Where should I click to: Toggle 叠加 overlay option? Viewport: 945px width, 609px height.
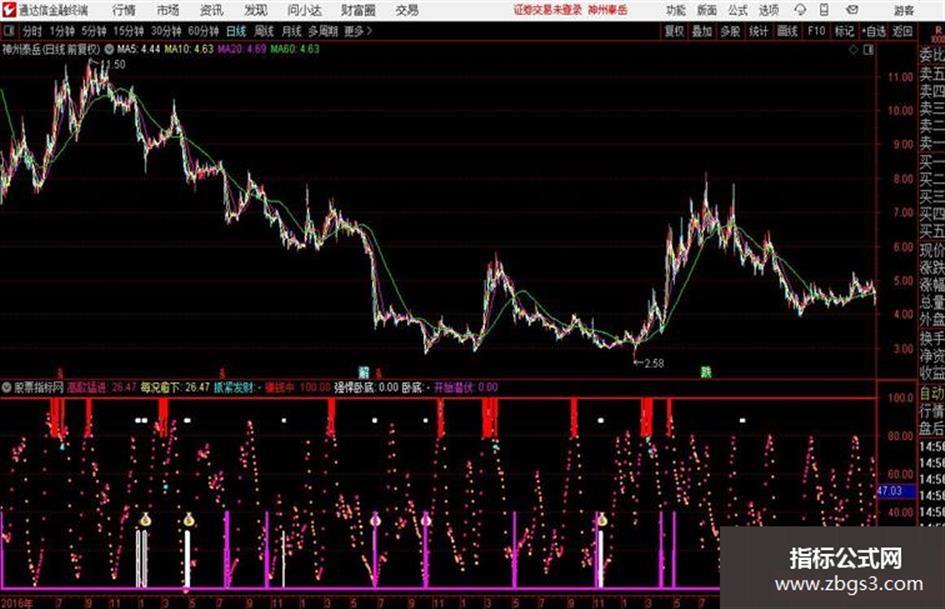pos(702,31)
